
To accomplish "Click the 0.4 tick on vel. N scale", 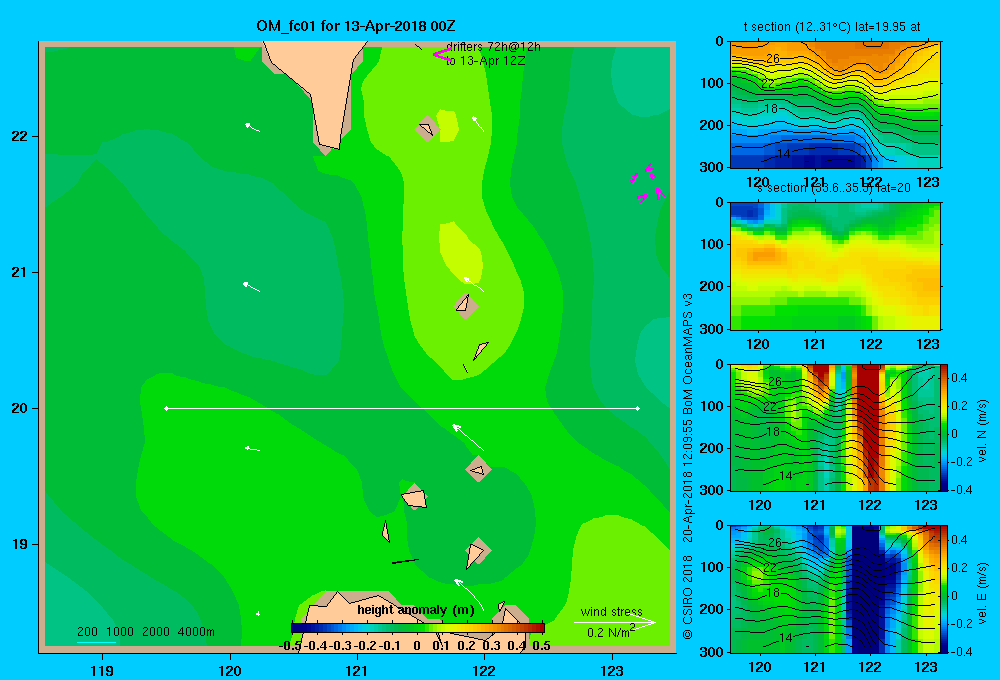I will tap(959, 378).
